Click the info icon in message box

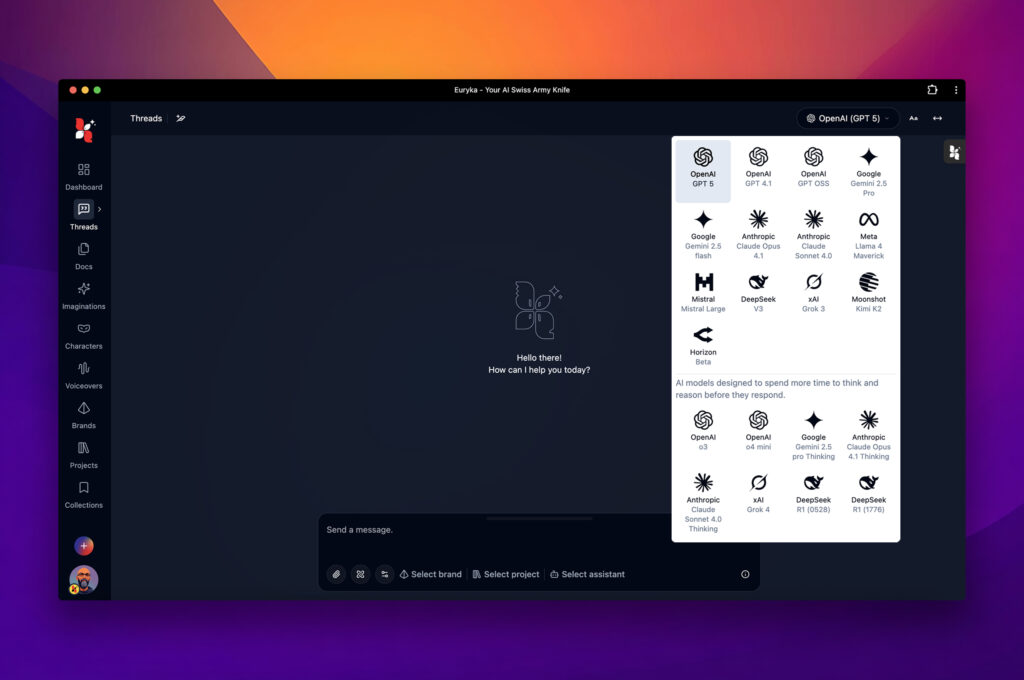point(745,574)
